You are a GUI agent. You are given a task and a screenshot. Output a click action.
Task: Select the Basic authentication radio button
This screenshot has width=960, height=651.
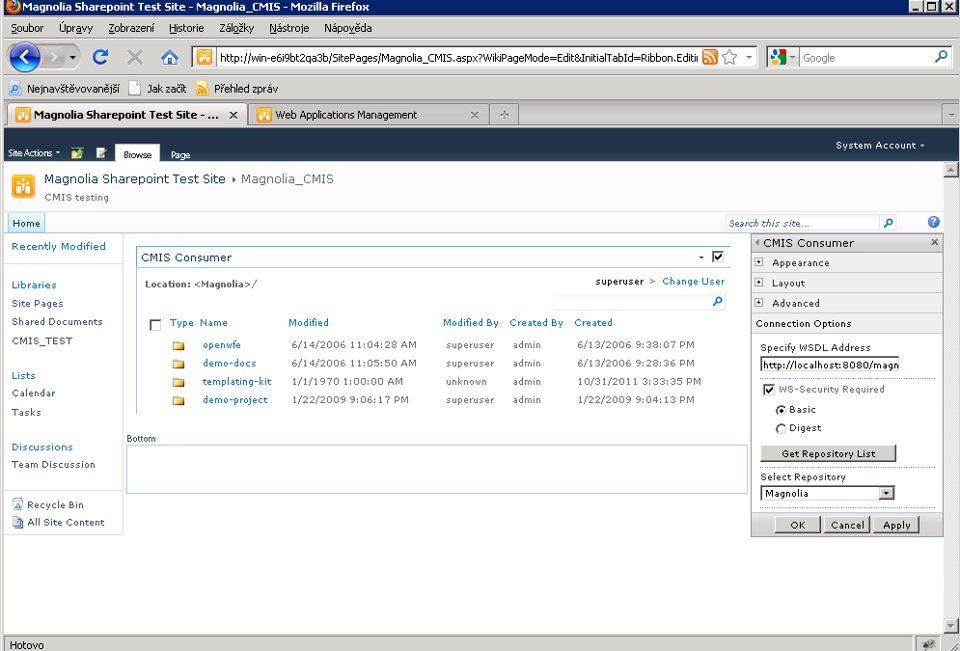[781, 410]
